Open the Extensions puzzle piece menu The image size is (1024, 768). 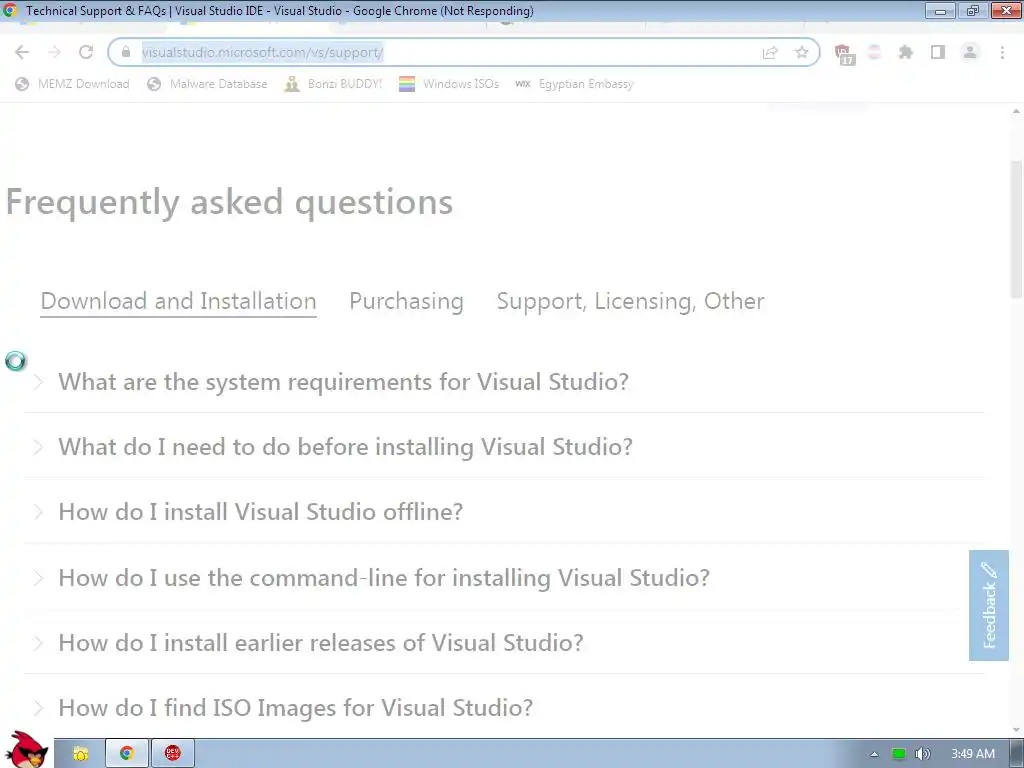coord(905,52)
